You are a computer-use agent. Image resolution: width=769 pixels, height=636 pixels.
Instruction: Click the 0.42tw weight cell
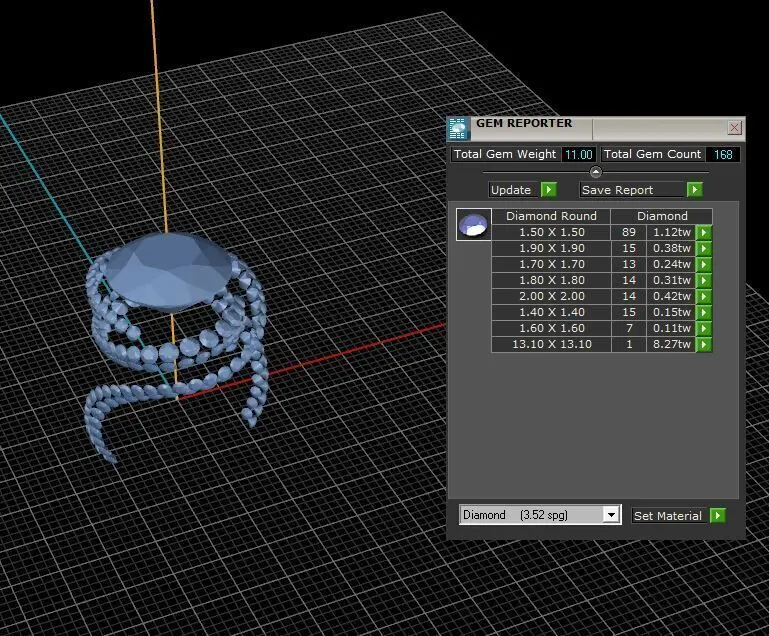[x=671, y=296]
